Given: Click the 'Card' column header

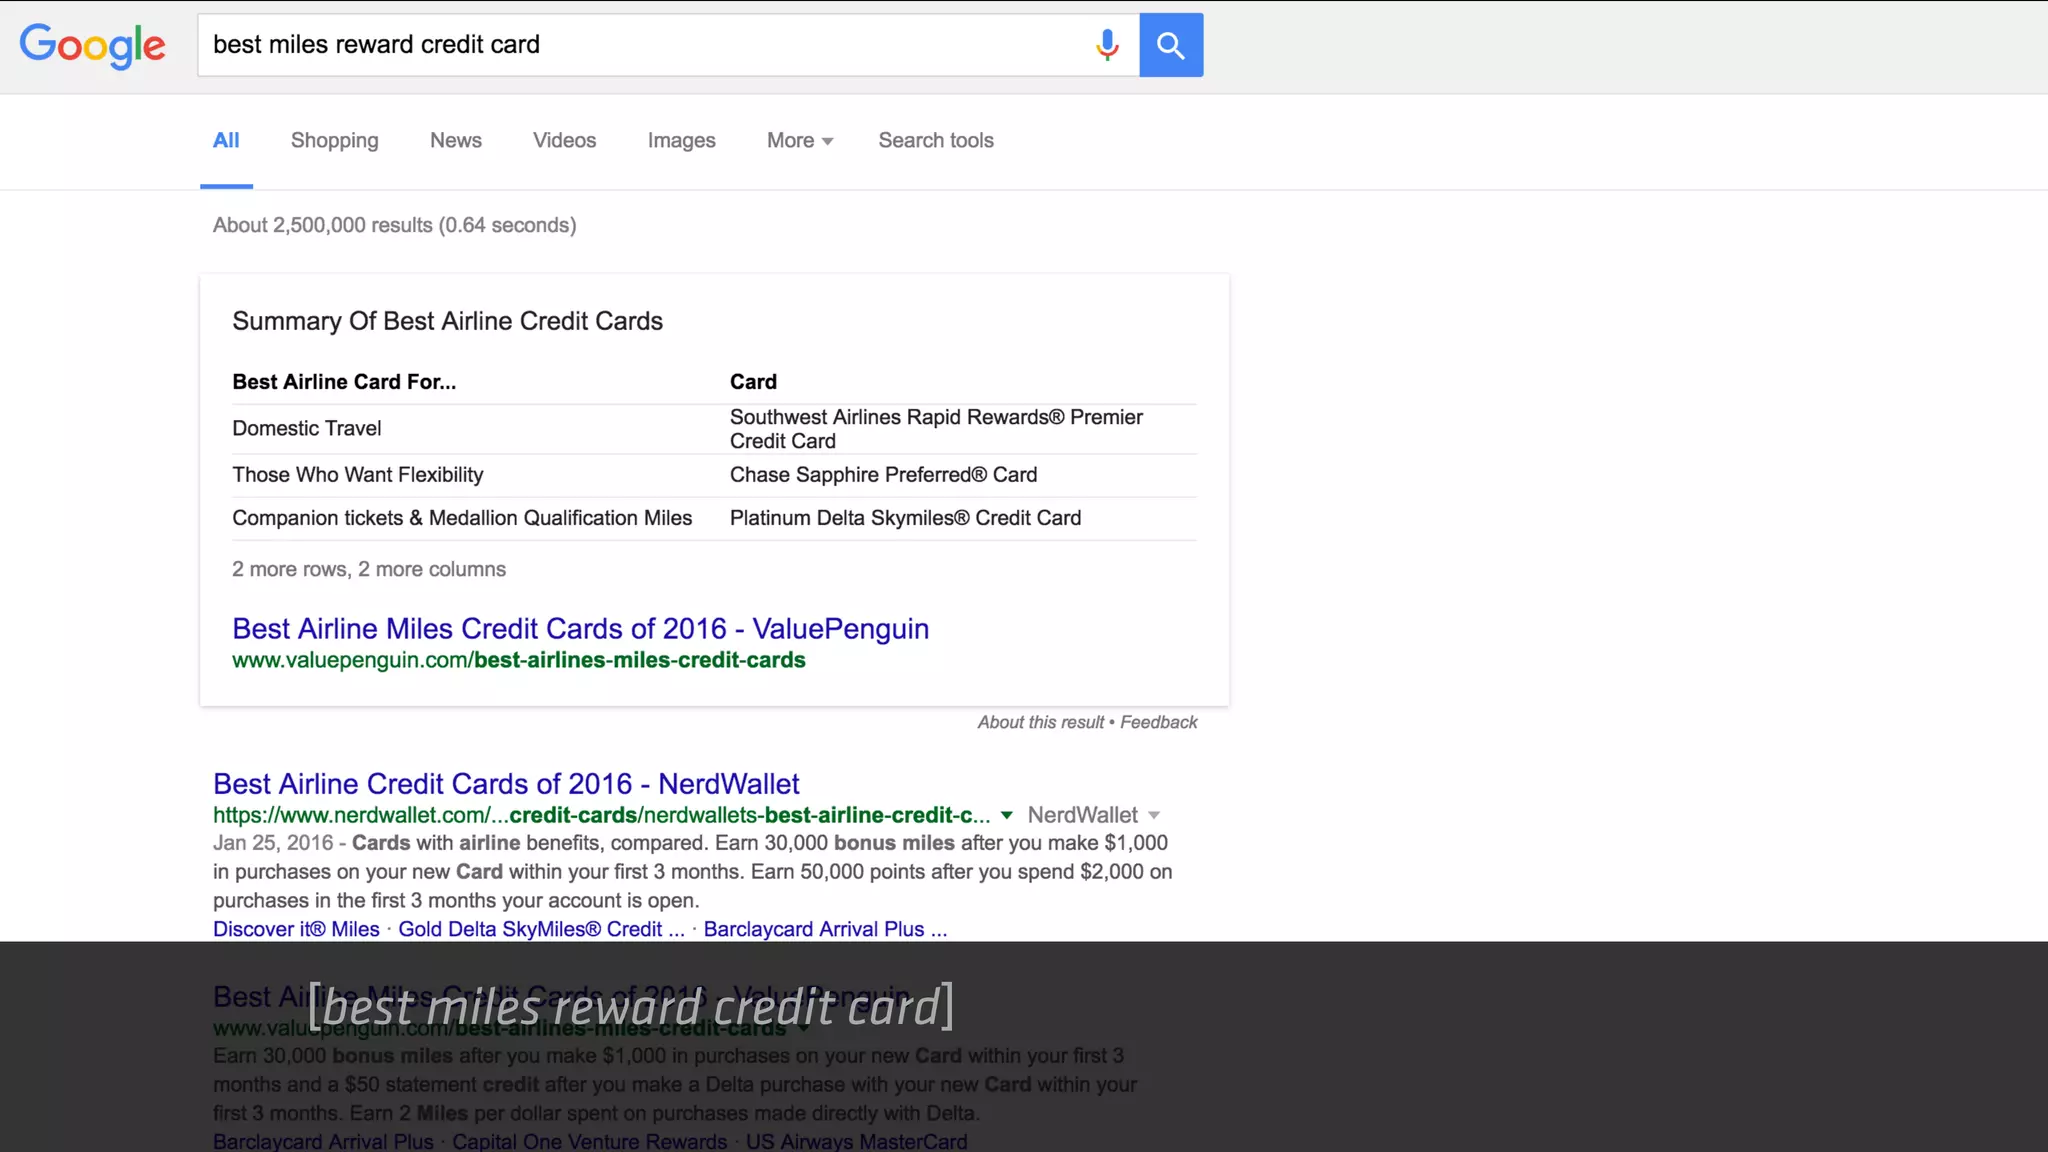Looking at the screenshot, I should [753, 382].
